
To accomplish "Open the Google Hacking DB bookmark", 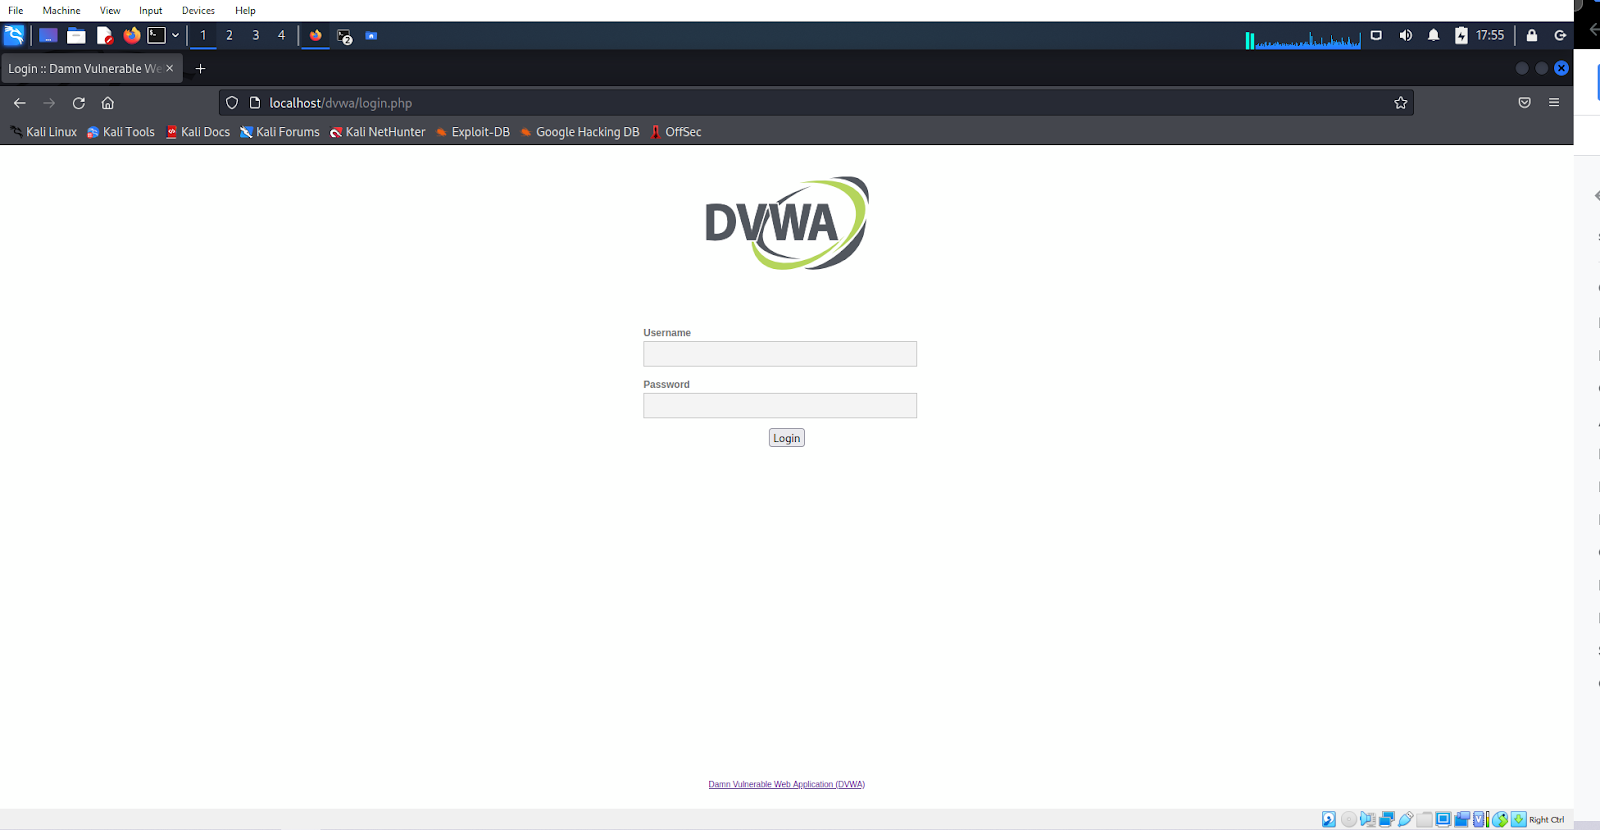I will tap(580, 132).
